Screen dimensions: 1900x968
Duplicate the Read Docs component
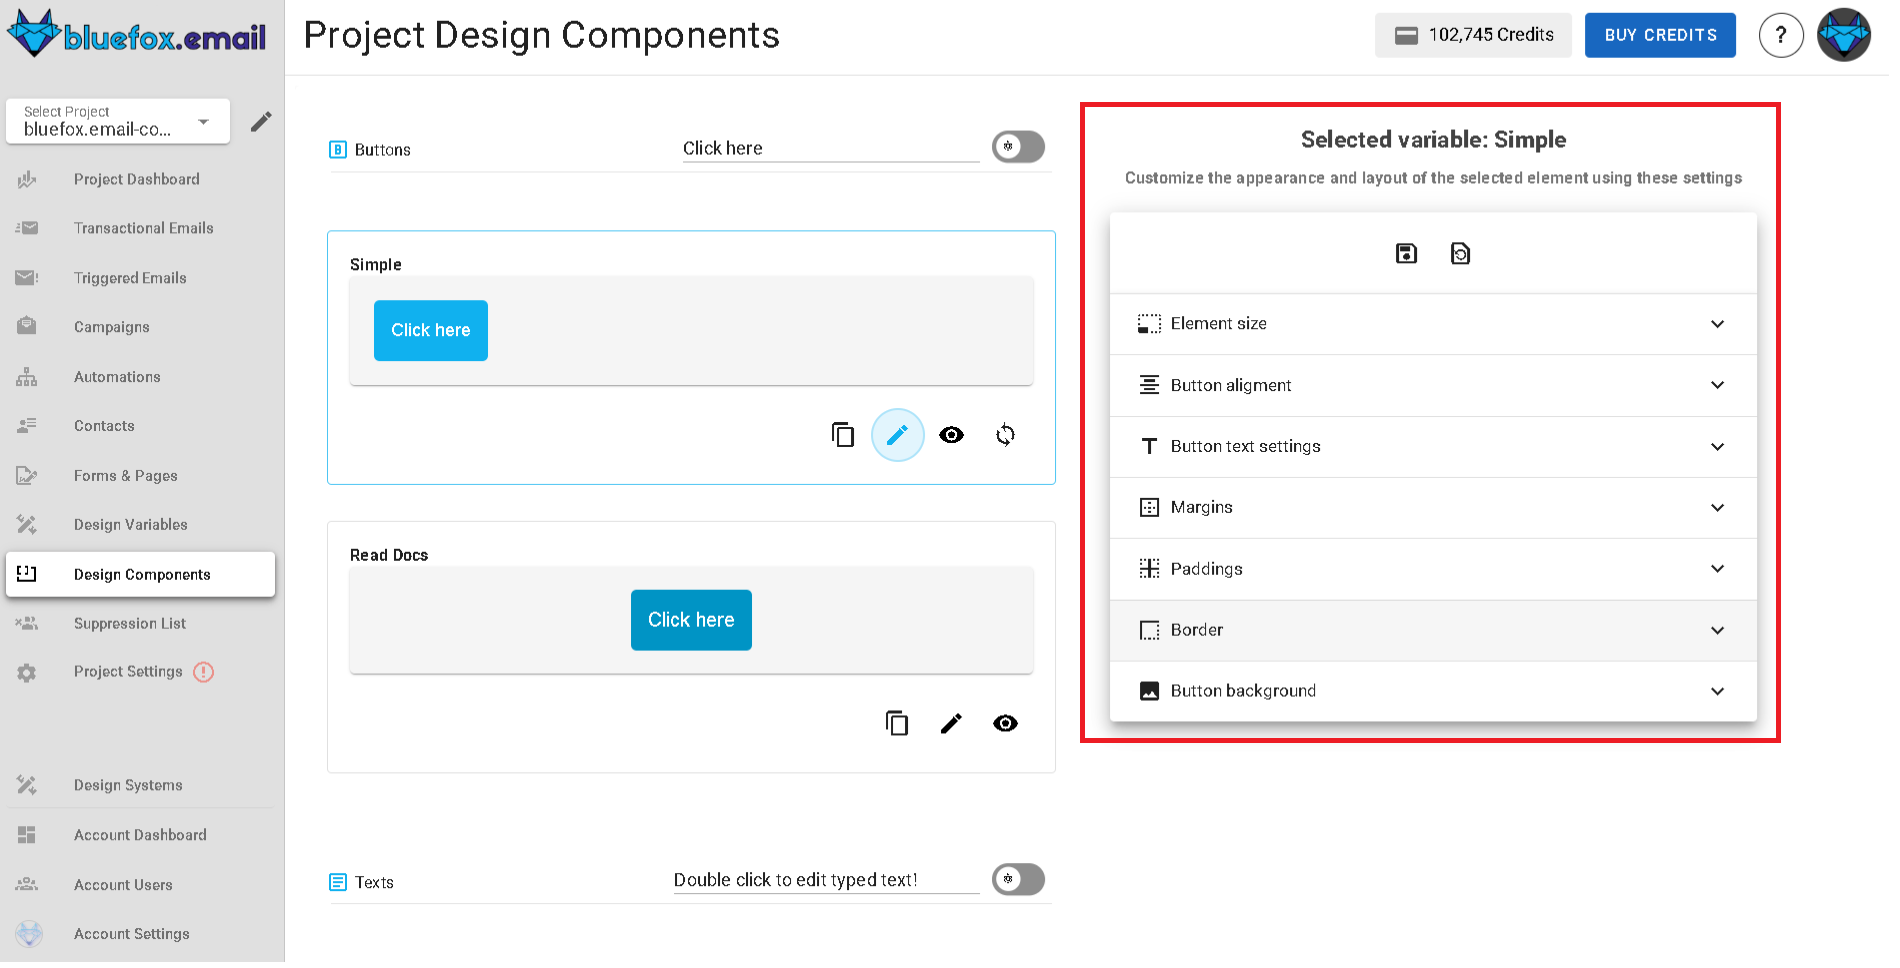coord(897,724)
